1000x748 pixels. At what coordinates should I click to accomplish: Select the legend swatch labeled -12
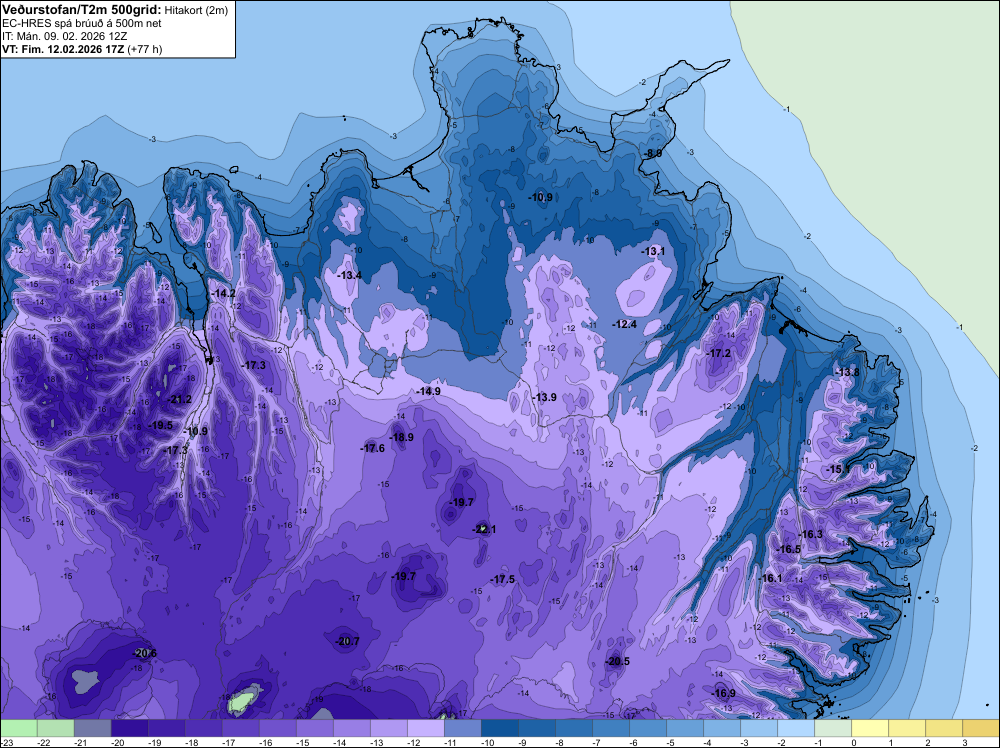tap(425, 728)
